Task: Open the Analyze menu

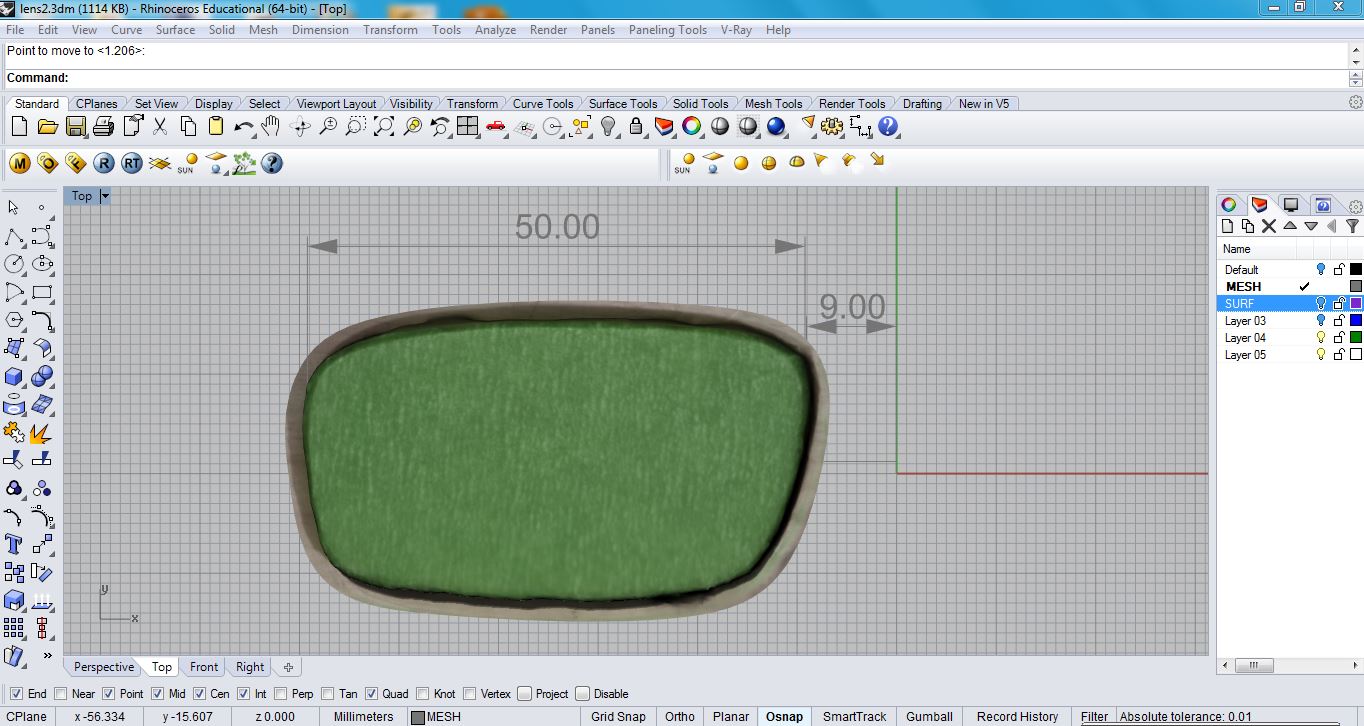Action: coord(495,30)
